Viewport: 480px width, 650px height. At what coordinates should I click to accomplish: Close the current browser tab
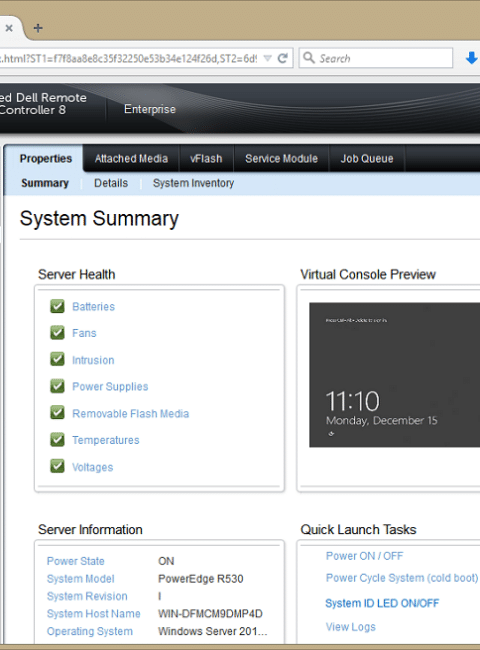(x=9, y=28)
